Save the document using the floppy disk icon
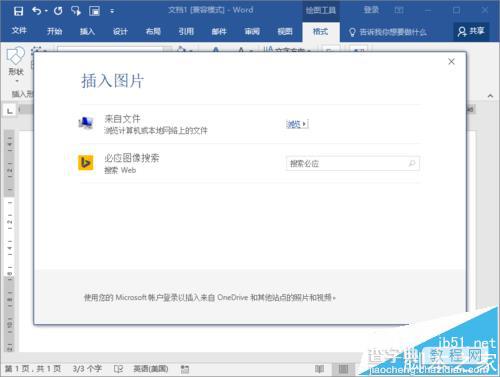 point(18,11)
